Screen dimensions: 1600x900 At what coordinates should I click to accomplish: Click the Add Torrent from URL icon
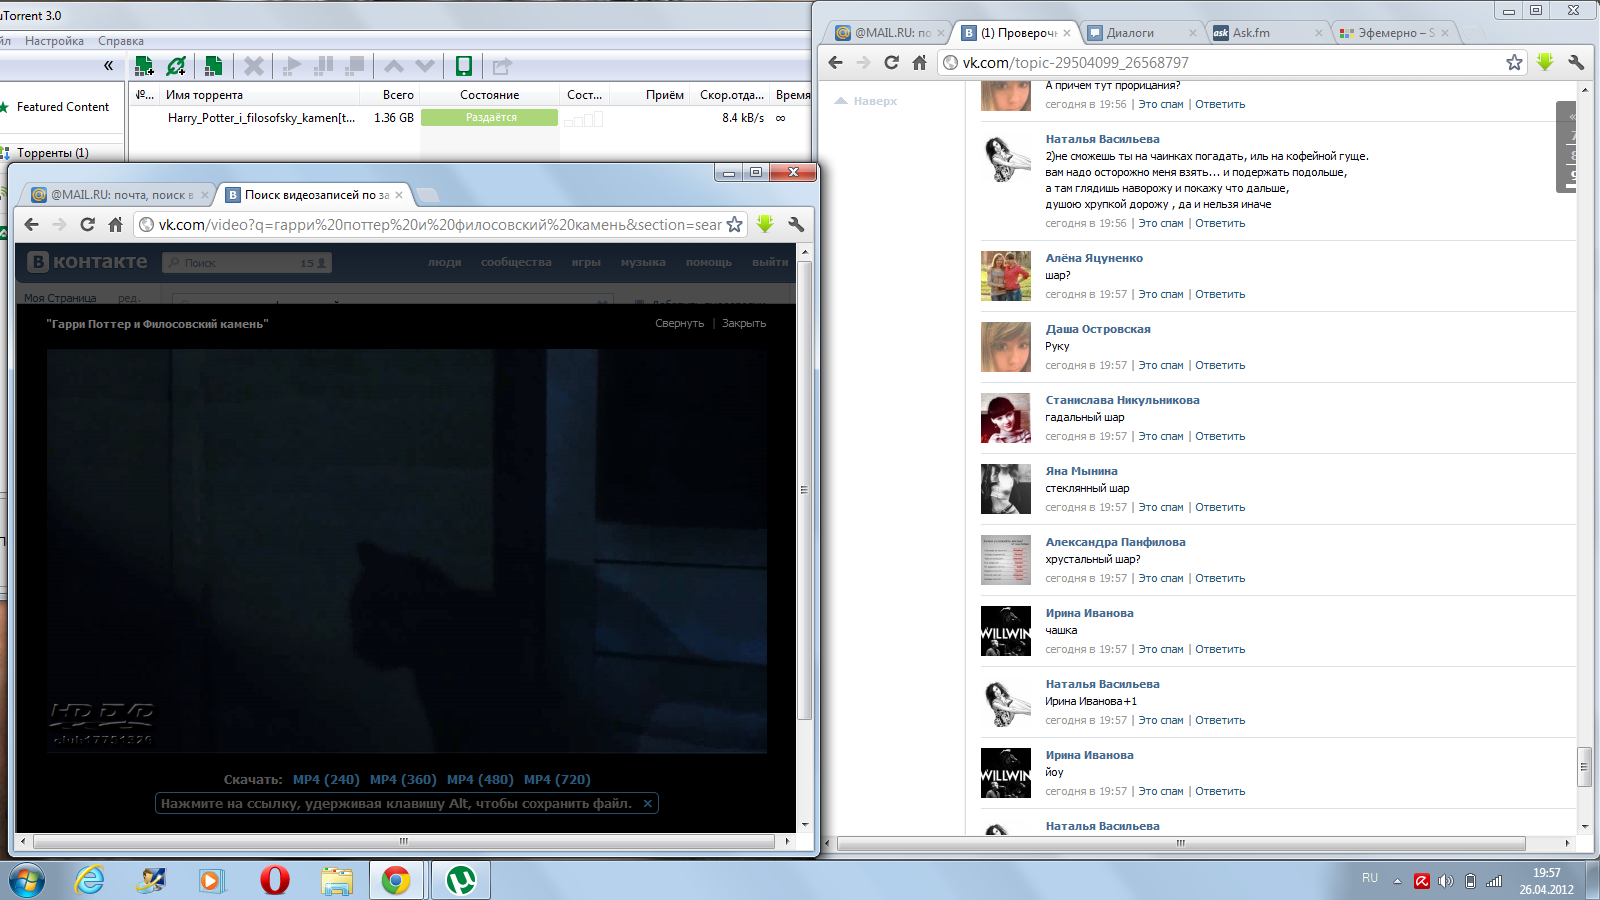tap(176, 66)
